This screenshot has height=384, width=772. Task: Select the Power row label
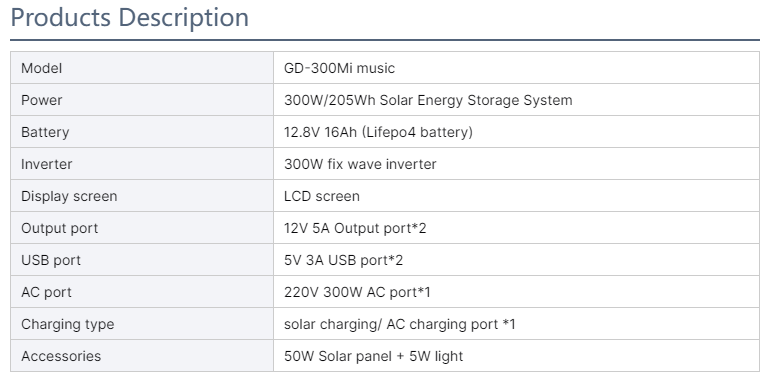42,100
